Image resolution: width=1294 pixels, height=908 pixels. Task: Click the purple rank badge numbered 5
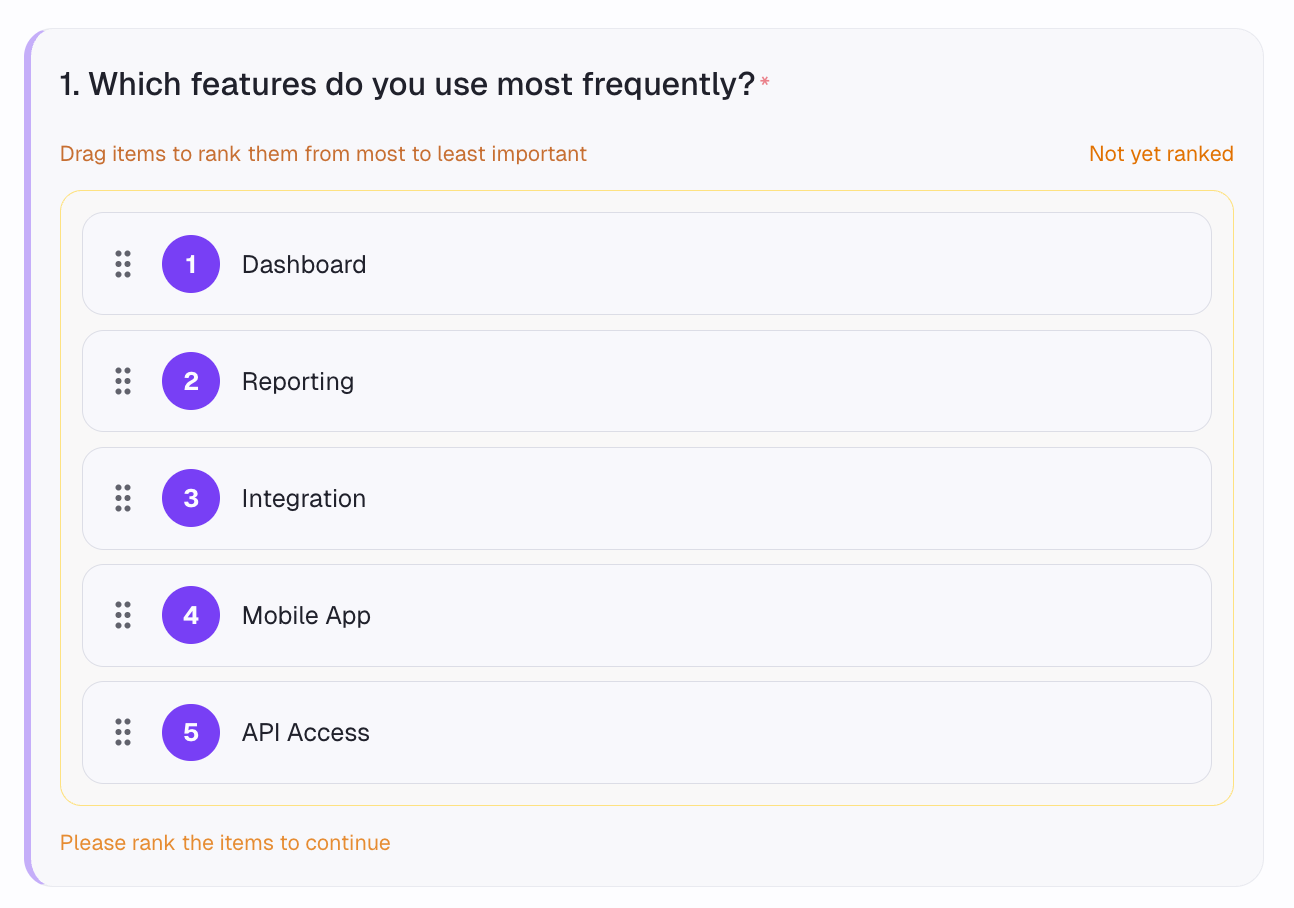point(190,732)
